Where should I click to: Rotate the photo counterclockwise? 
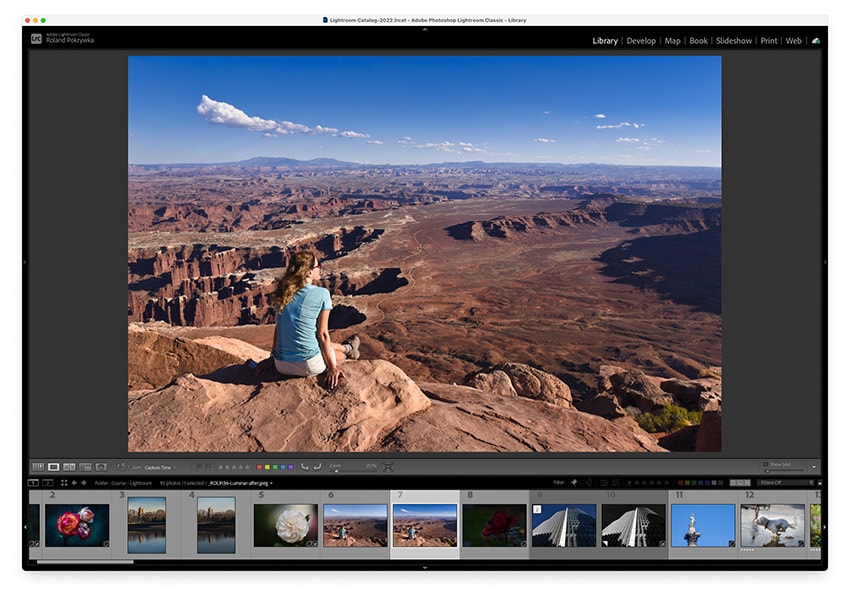[305, 467]
